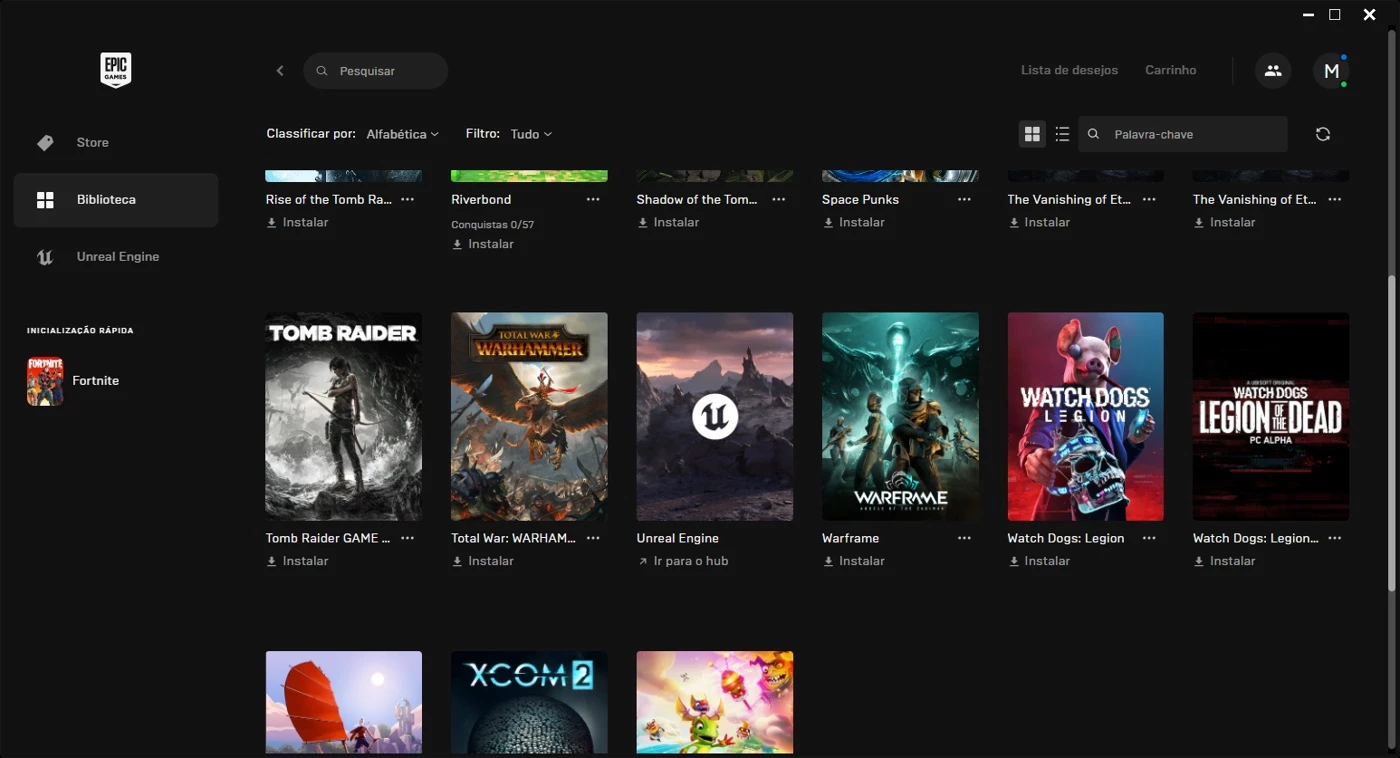This screenshot has width=1400, height=758.
Task: Minimize the launcher window
Action: 1309,15
